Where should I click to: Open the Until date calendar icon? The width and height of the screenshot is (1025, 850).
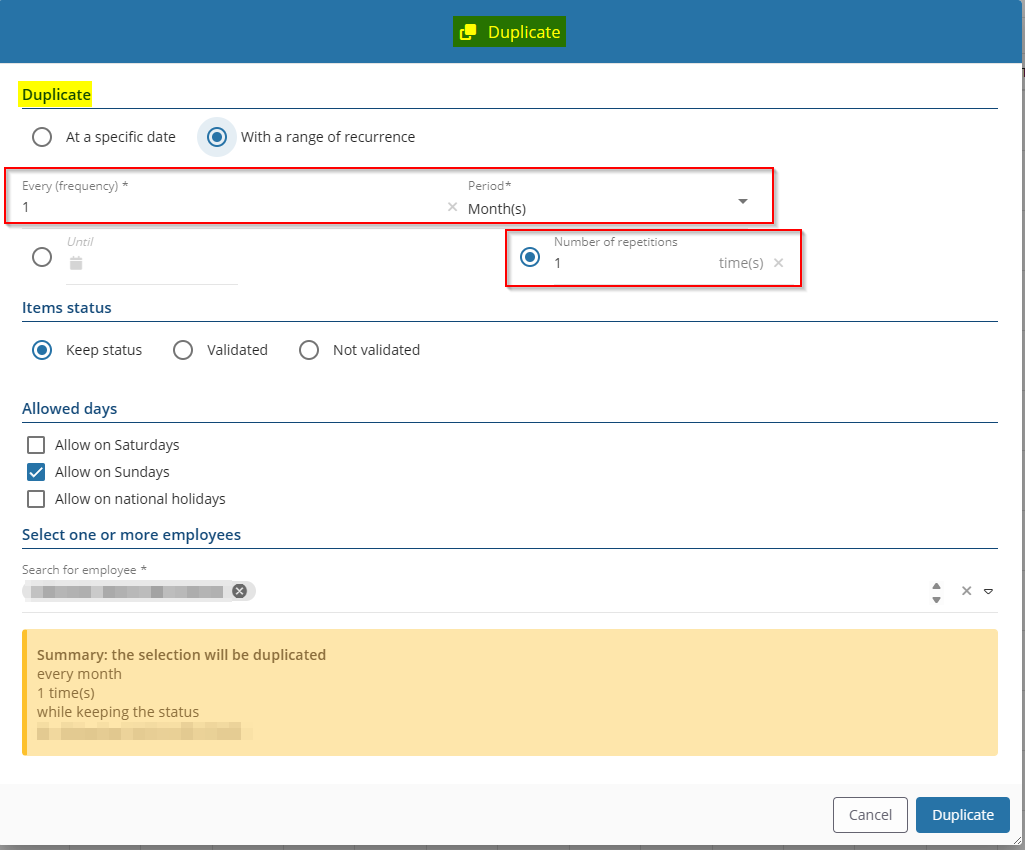pos(76,264)
